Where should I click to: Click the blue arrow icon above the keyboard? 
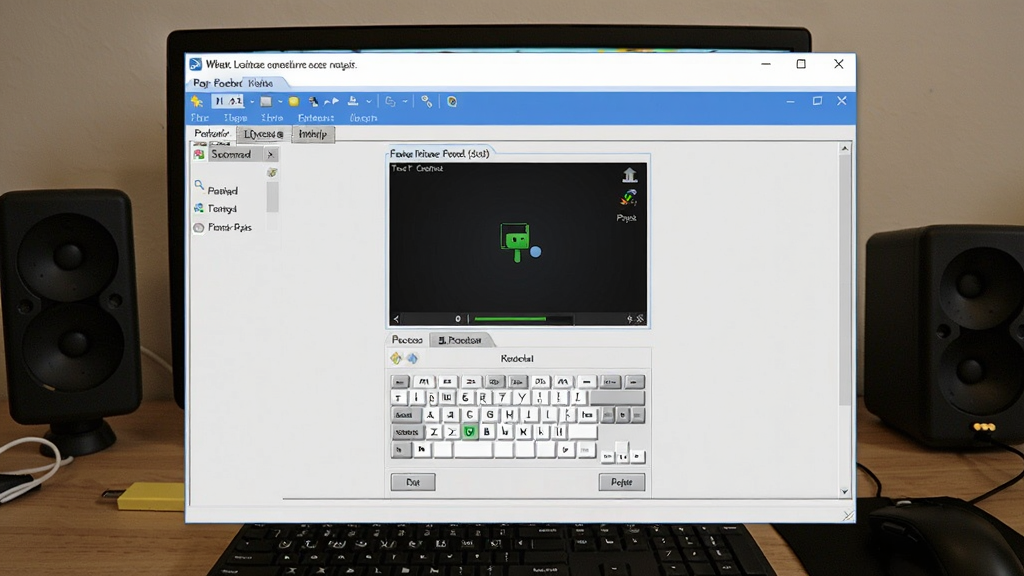tap(412, 358)
